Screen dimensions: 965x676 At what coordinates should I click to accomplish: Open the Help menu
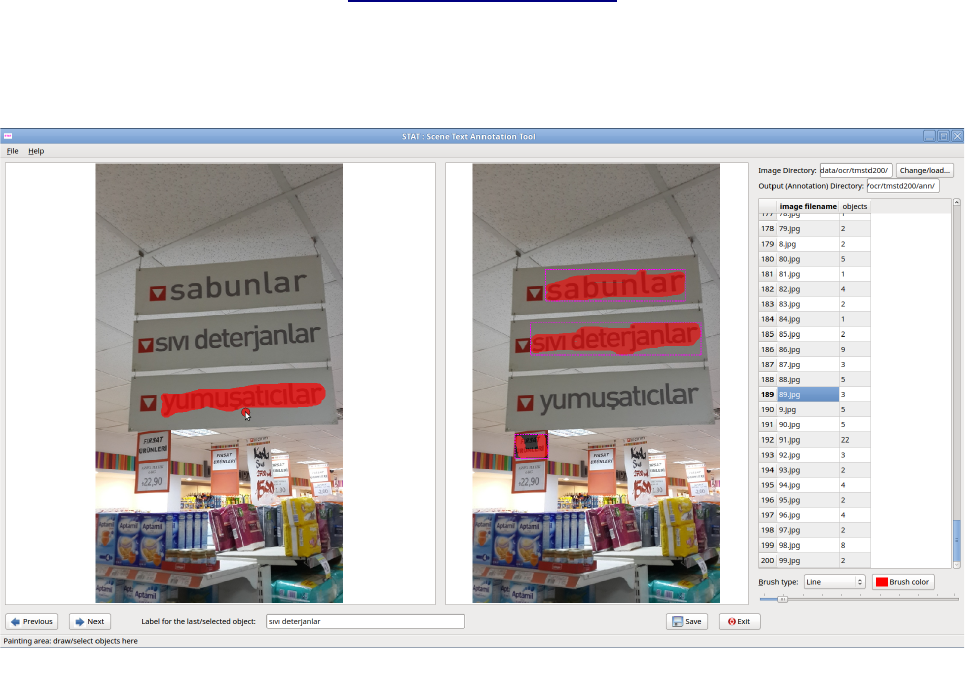36,151
